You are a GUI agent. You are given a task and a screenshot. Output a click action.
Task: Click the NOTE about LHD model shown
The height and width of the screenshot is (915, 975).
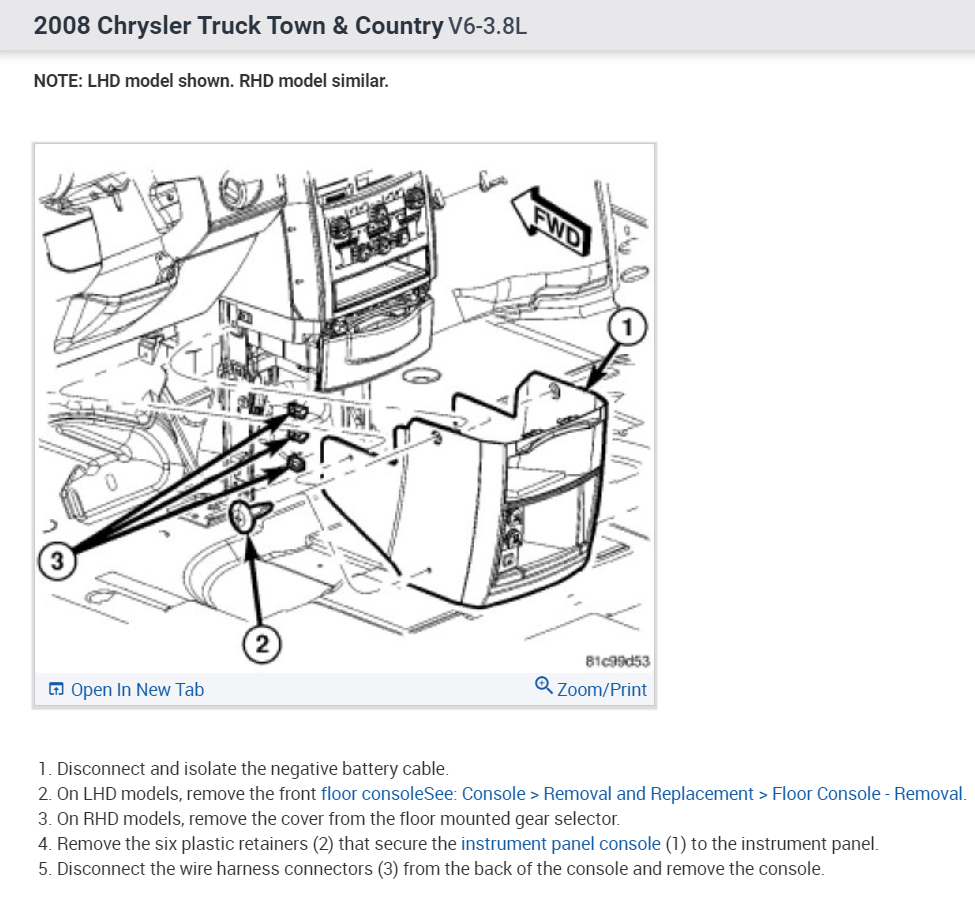[x=211, y=81]
